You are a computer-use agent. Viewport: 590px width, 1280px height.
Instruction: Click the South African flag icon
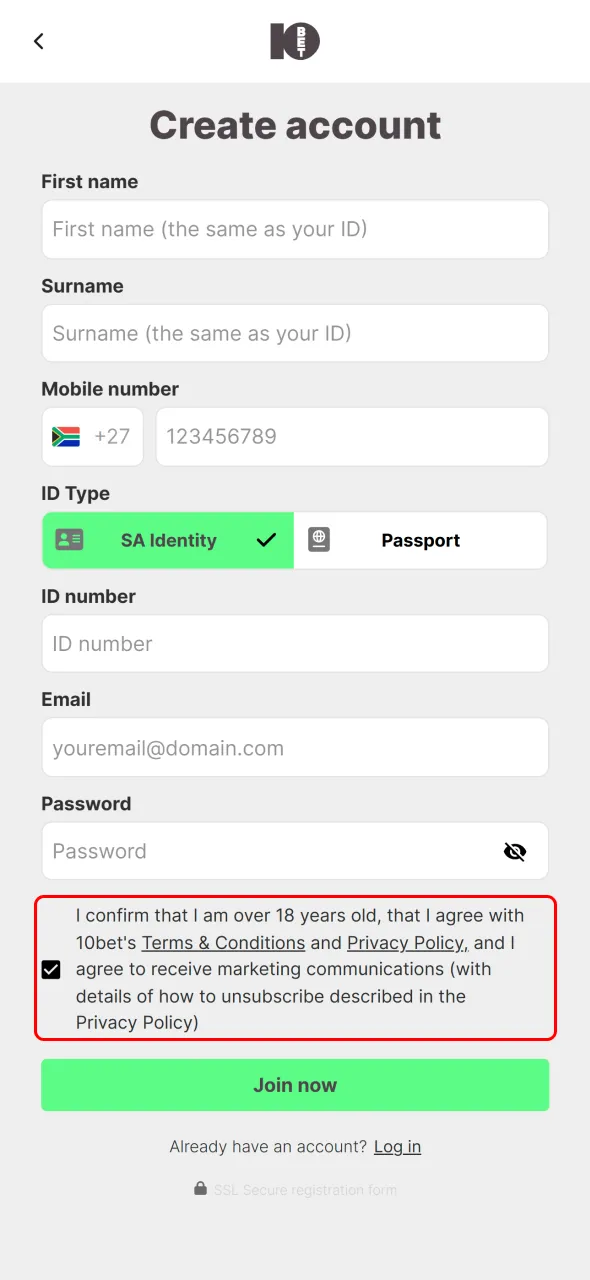(x=63, y=436)
